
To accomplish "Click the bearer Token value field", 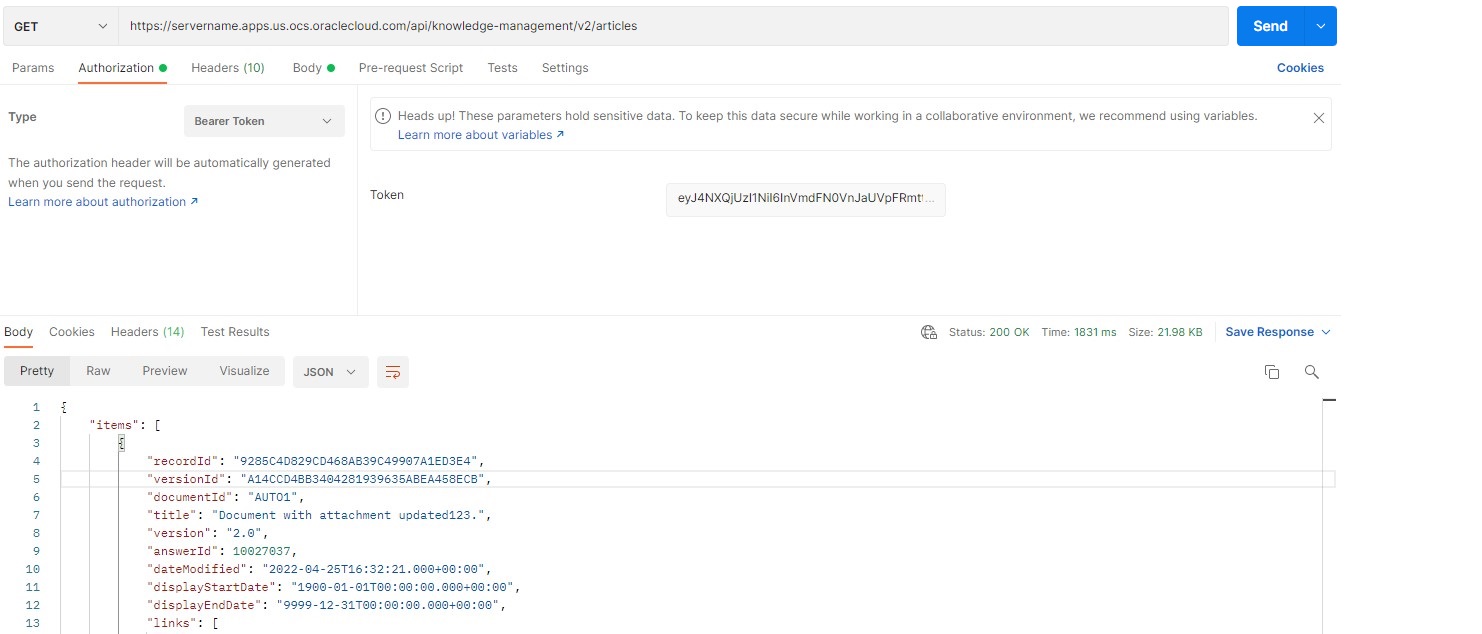I will pyautogui.click(x=805, y=199).
